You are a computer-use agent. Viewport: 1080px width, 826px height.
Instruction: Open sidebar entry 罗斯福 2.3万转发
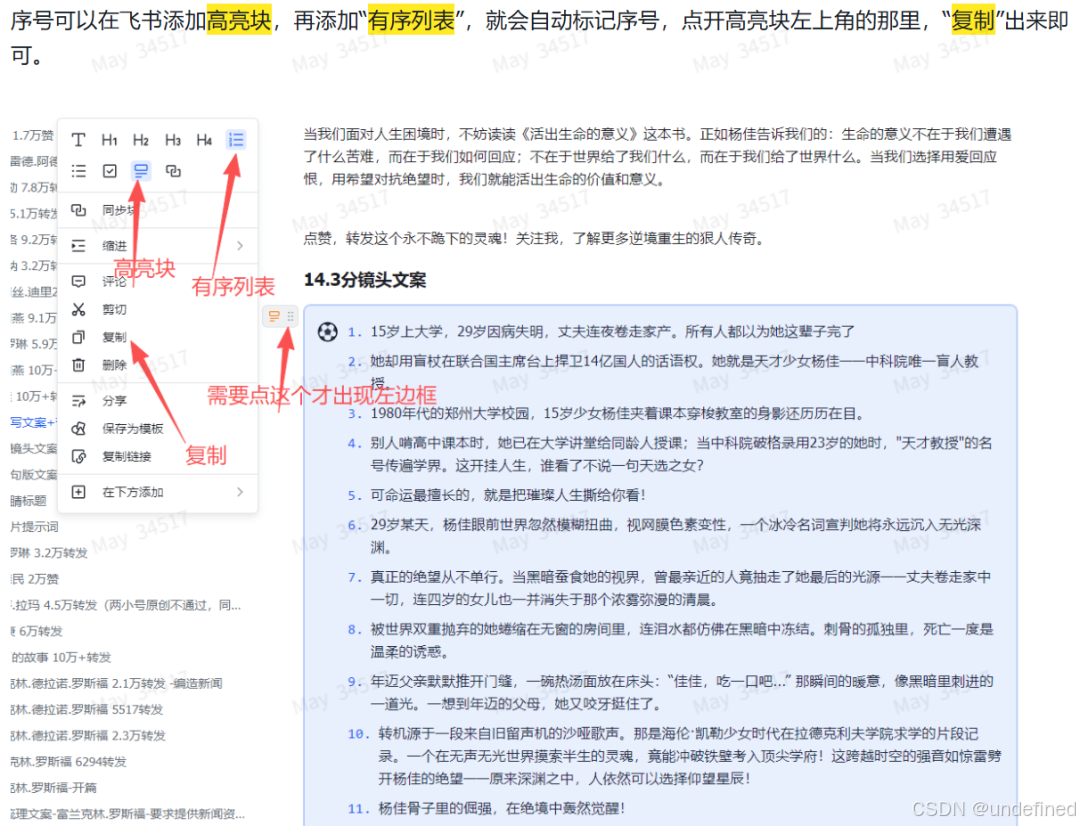tap(88, 736)
